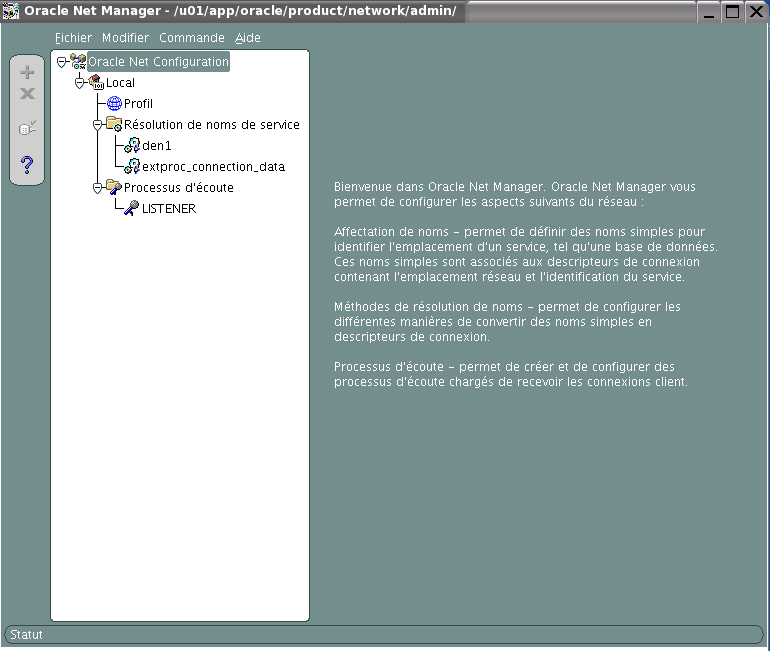Viewport: 770px width, 651px height.
Task: Click 'Méthodes de résolution de noms' paragraph
Action: (x=507, y=322)
